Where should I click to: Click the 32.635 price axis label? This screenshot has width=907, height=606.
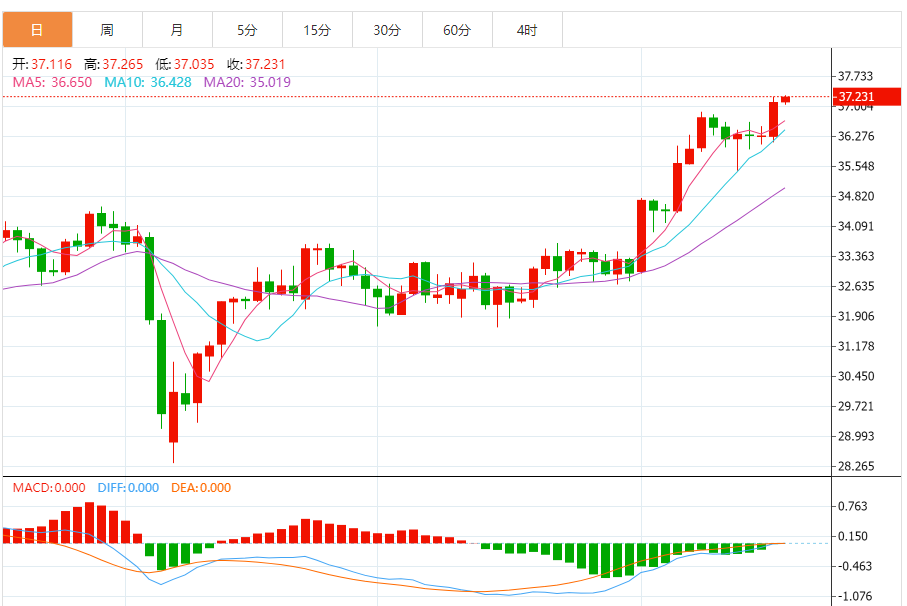(x=856, y=286)
